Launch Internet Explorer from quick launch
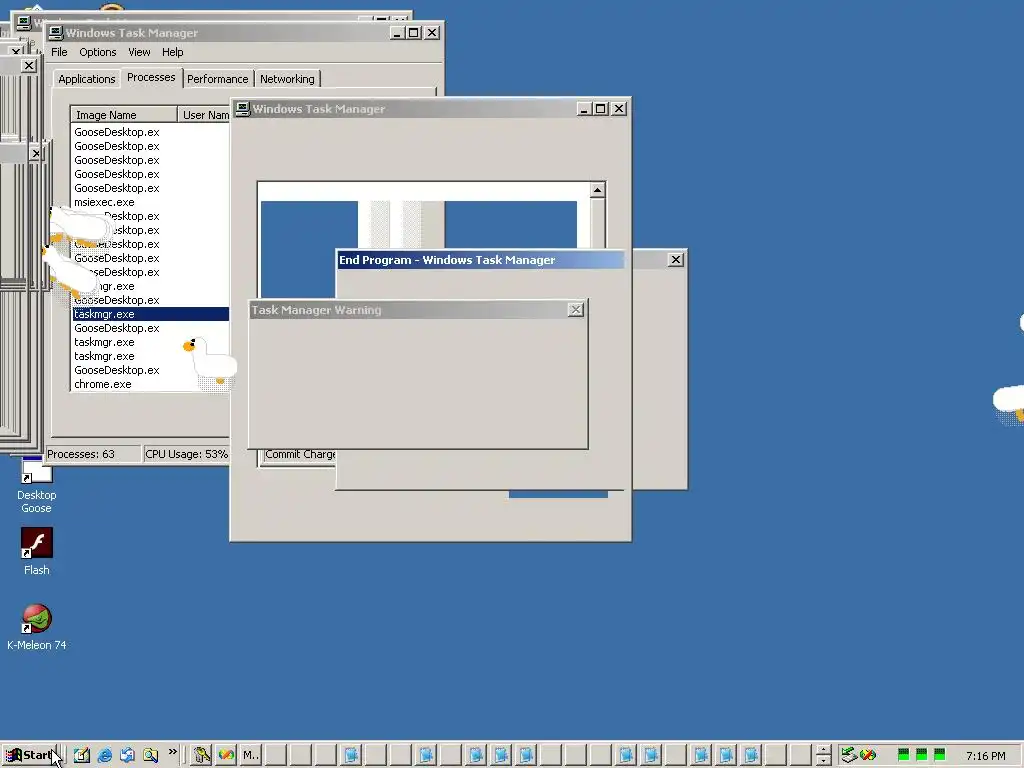1024x768 pixels. coord(104,755)
